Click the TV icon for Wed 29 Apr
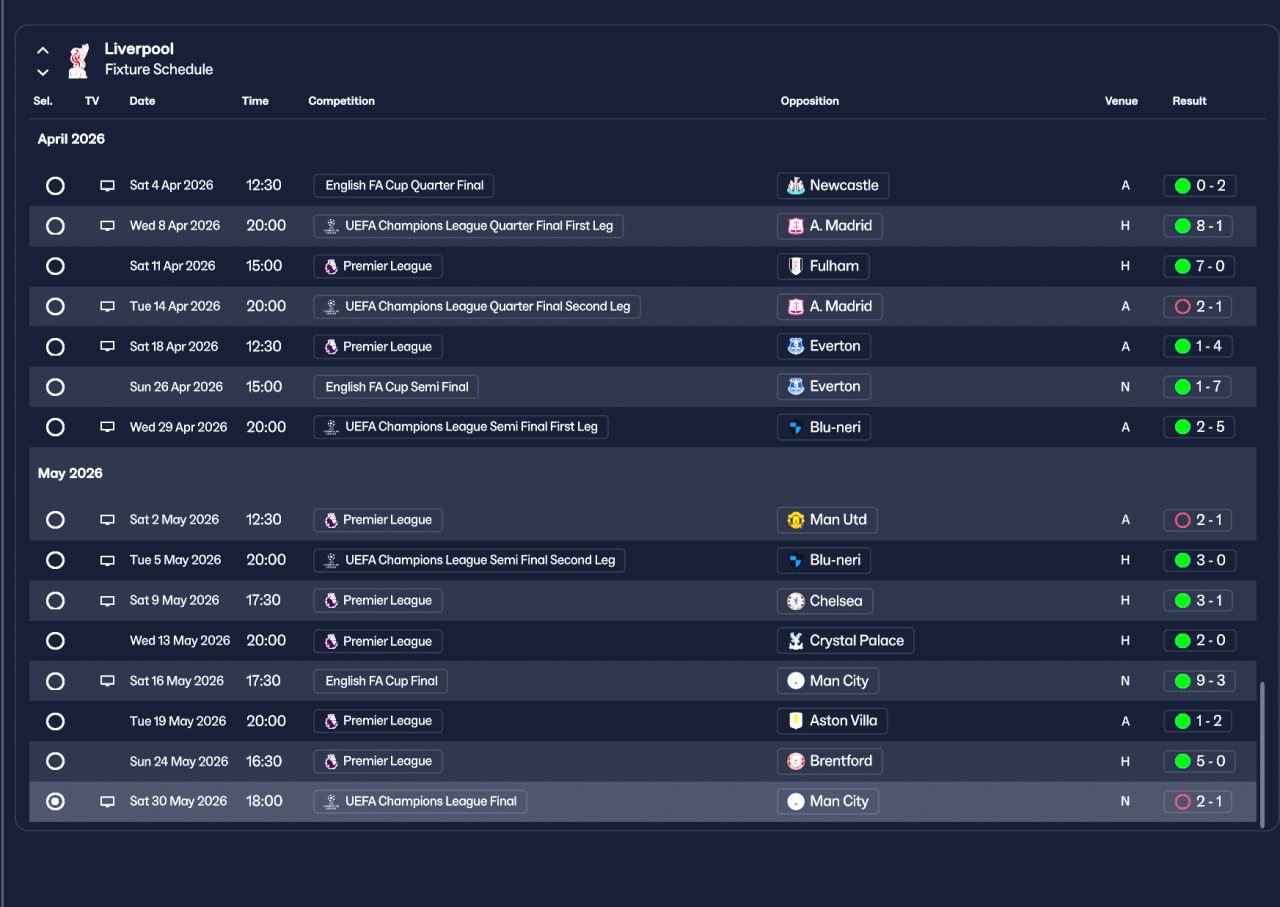 (x=107, y=427)
